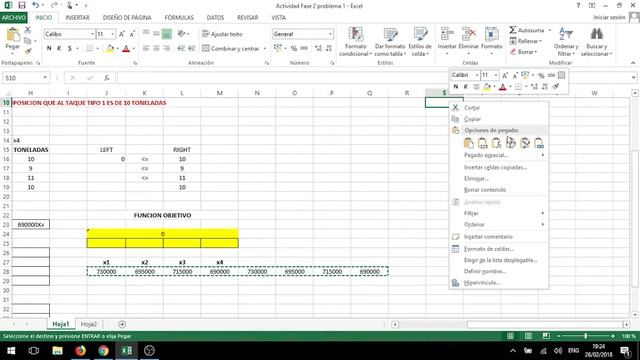Click Borrar contenido in context menu
The image size is (640, 360).
[485, 190]
